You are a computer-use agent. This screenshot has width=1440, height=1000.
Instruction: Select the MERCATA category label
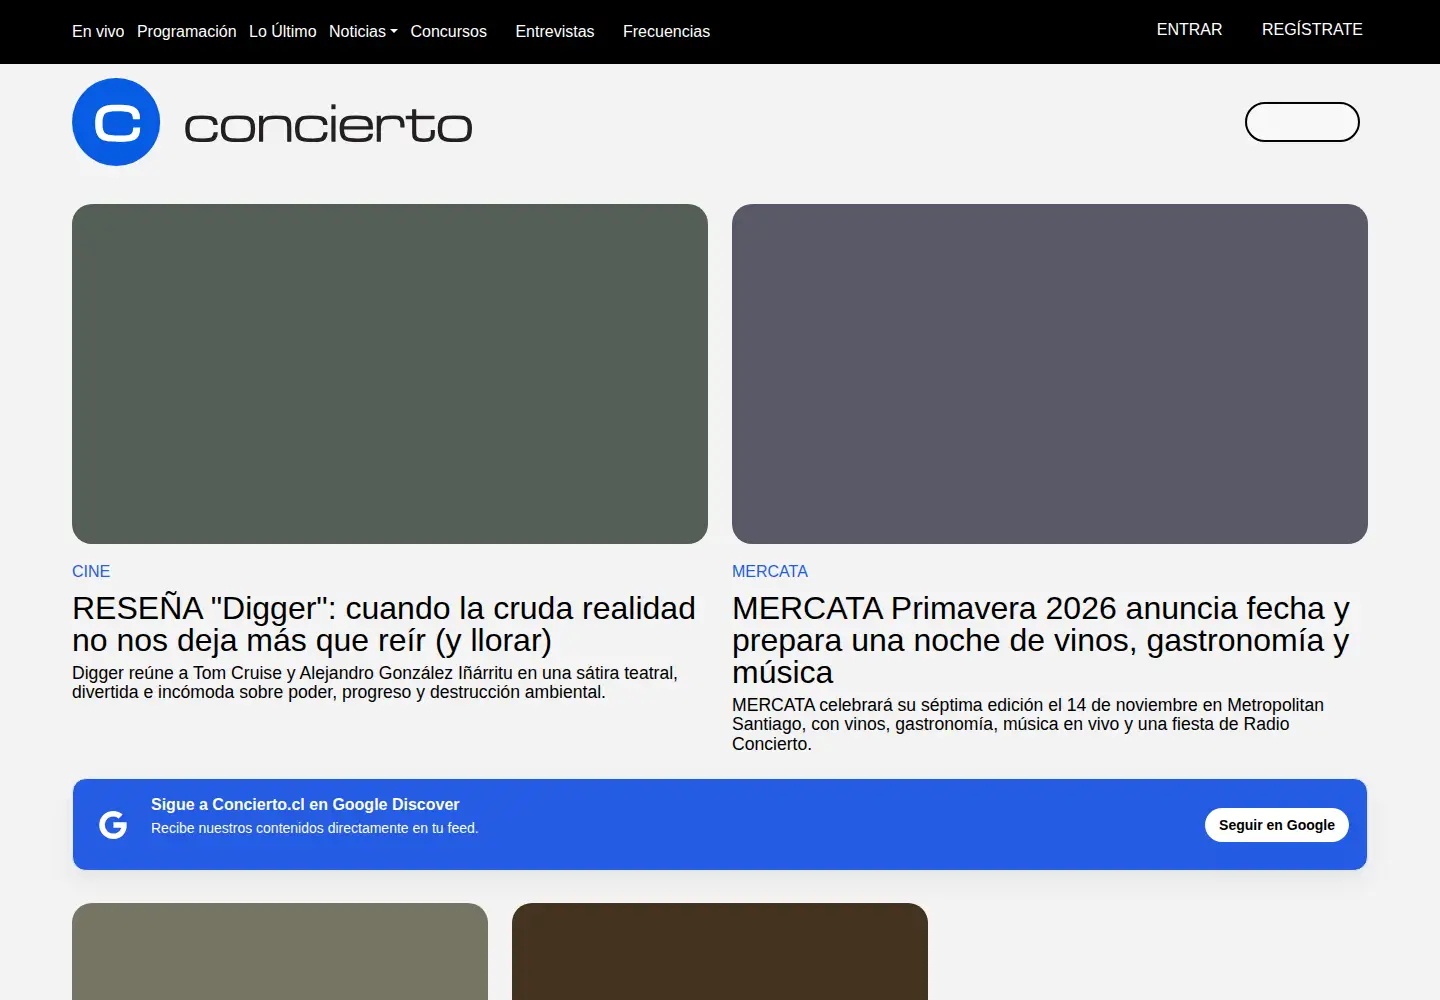770,571
